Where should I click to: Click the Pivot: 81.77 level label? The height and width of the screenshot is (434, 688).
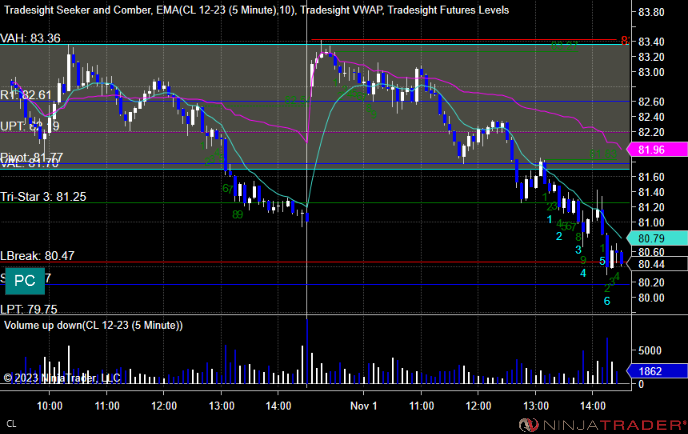coord(32,157)
